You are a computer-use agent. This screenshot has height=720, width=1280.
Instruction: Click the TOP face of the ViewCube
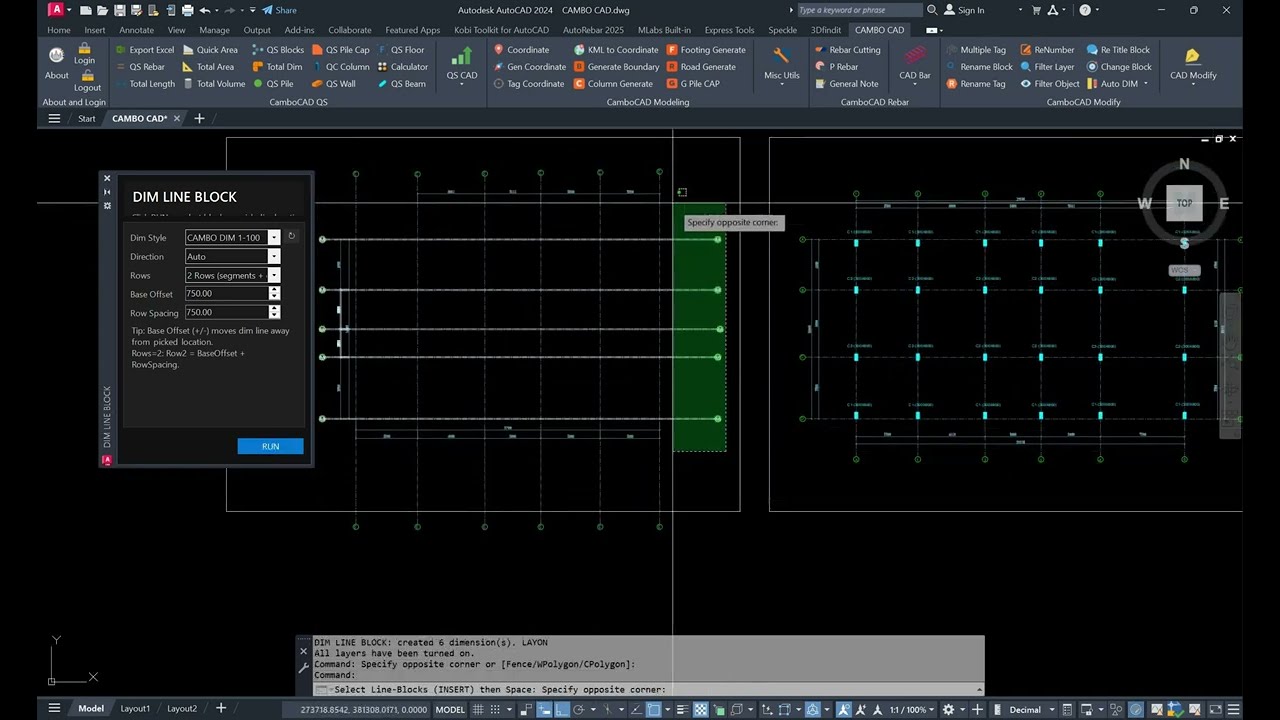click(x=1184, y=203)
